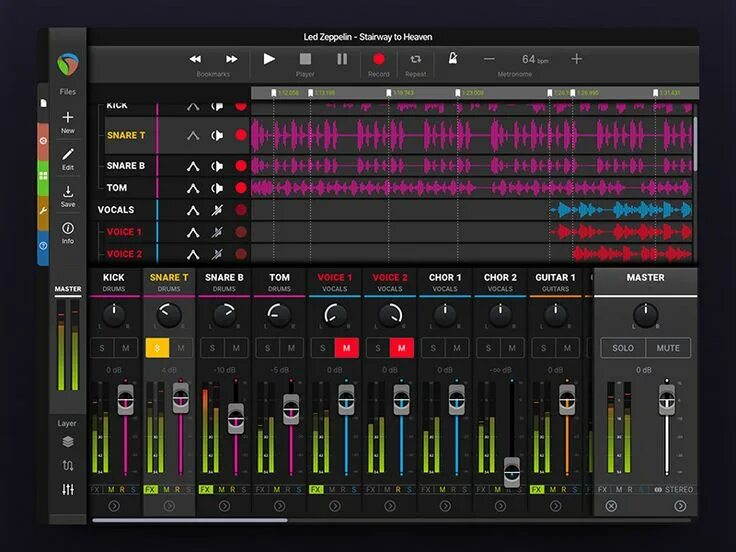
Task: Disarm recording on TOM track
Action: pyautogui.click(x=241, y=188)
